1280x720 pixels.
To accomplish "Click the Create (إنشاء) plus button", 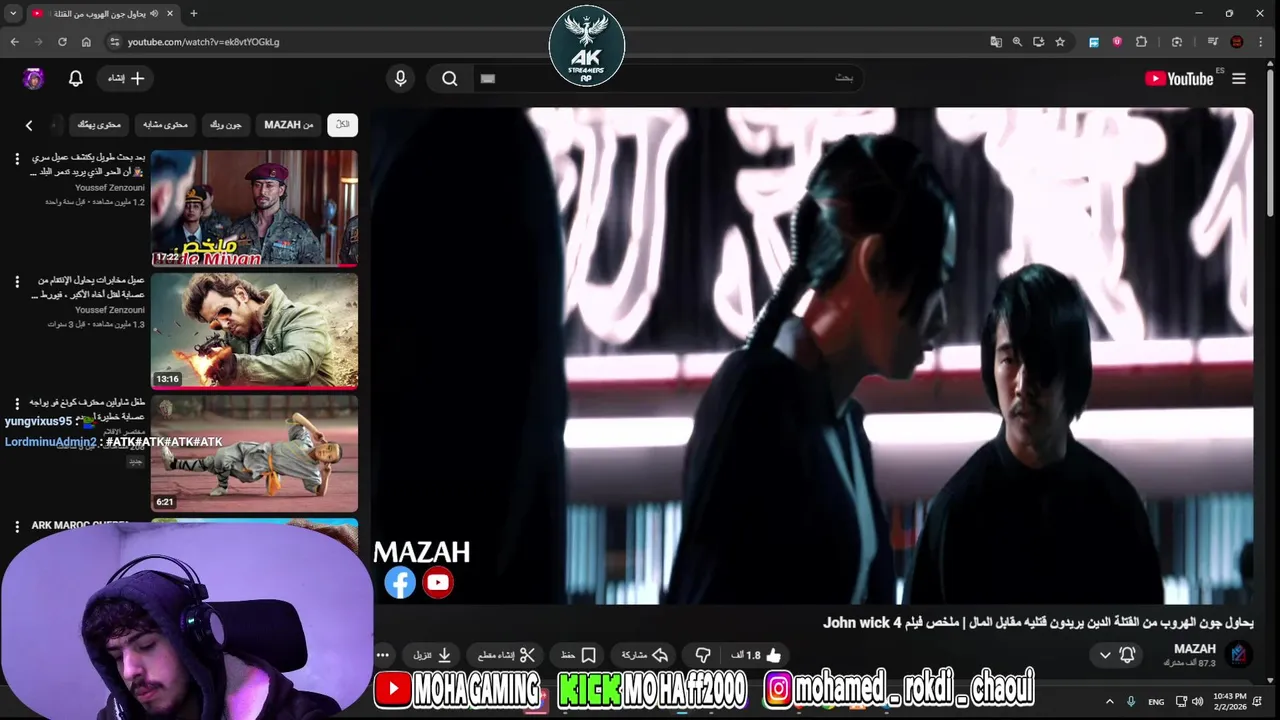I will click(x=127, y=78).
